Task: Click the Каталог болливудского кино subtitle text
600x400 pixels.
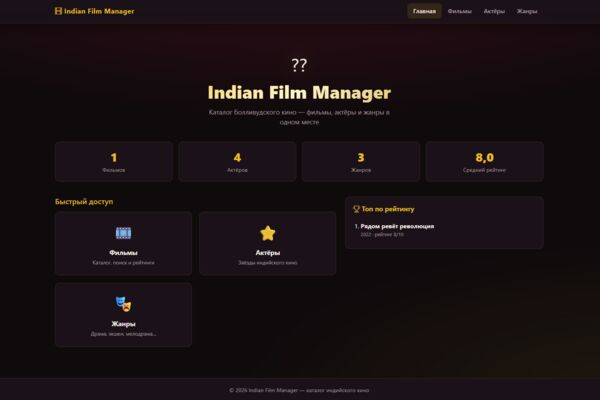Action: coord(299,117)
